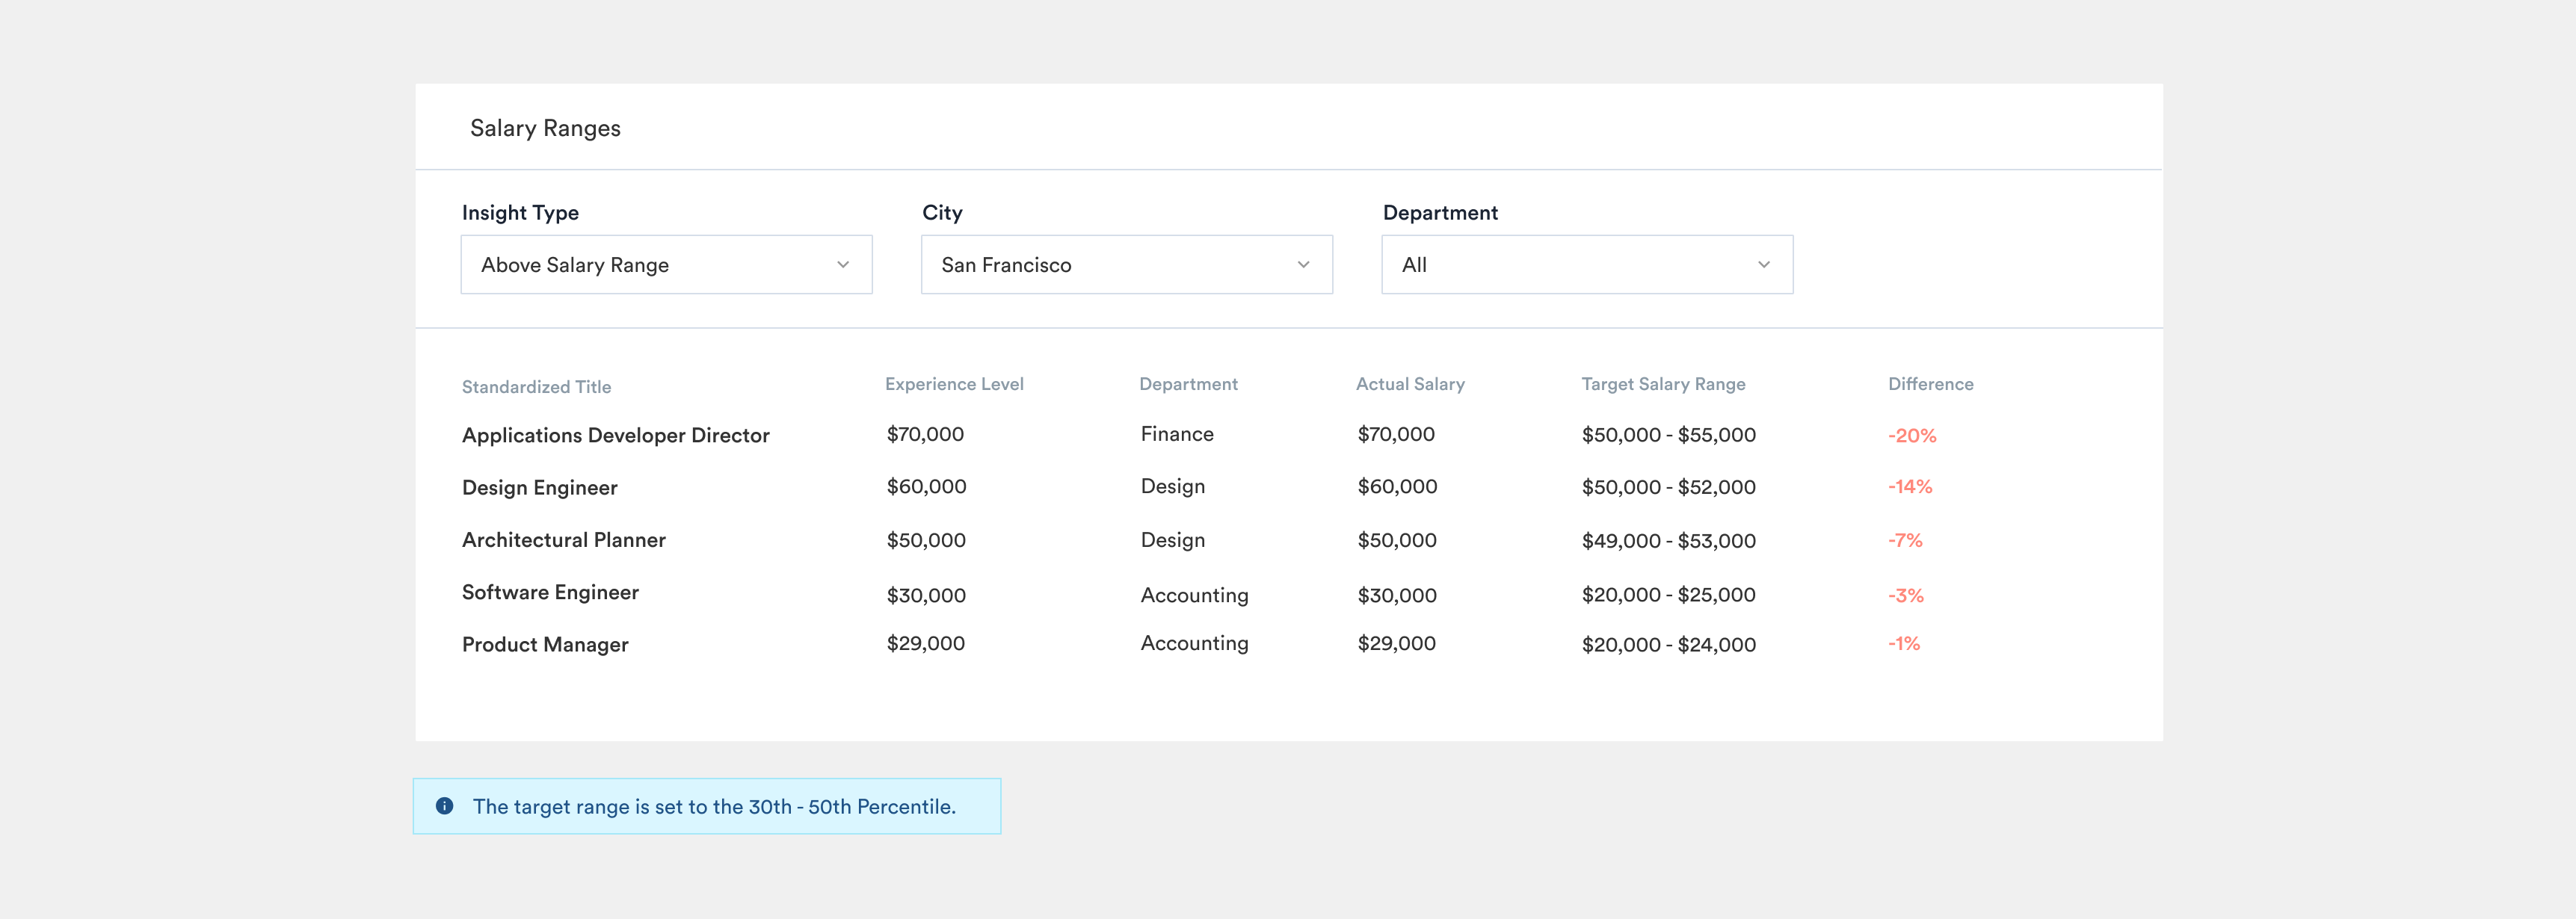Click target range $49,000 - $53,000
The image size is (2576, 919).
pyautogui.click(x=1668, y=541)
